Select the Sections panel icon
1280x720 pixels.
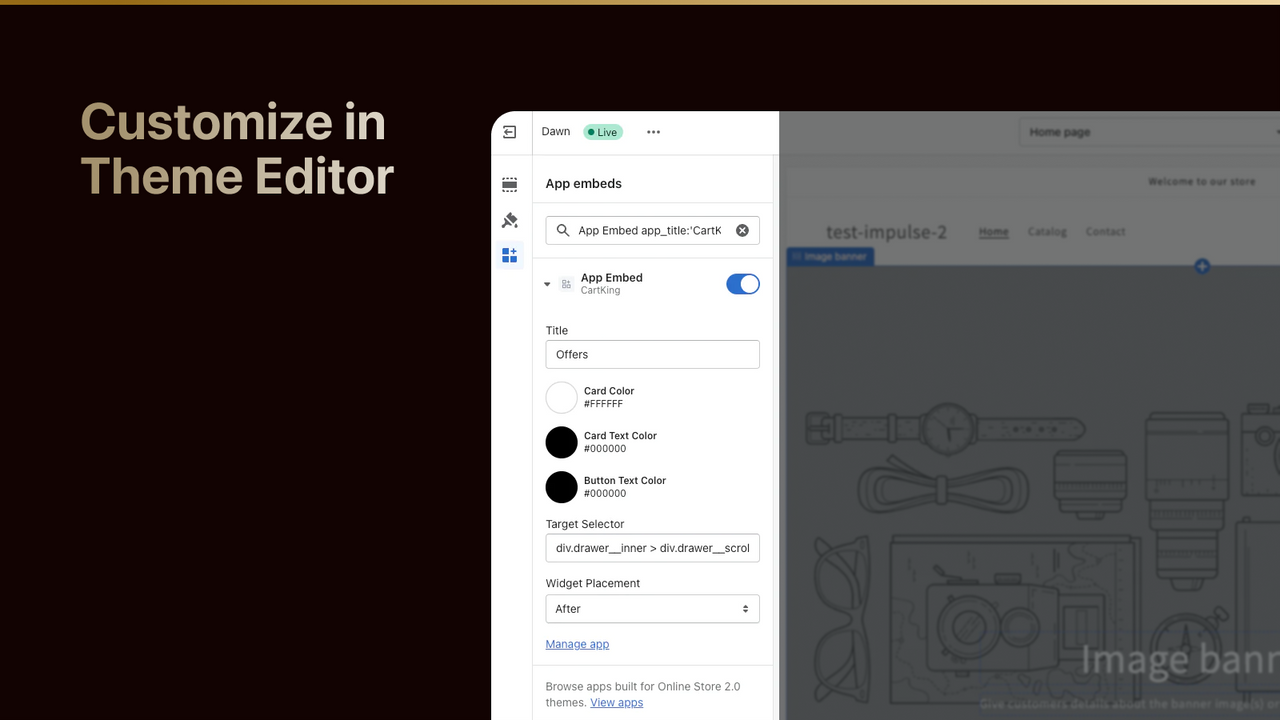tap(509, 184)
